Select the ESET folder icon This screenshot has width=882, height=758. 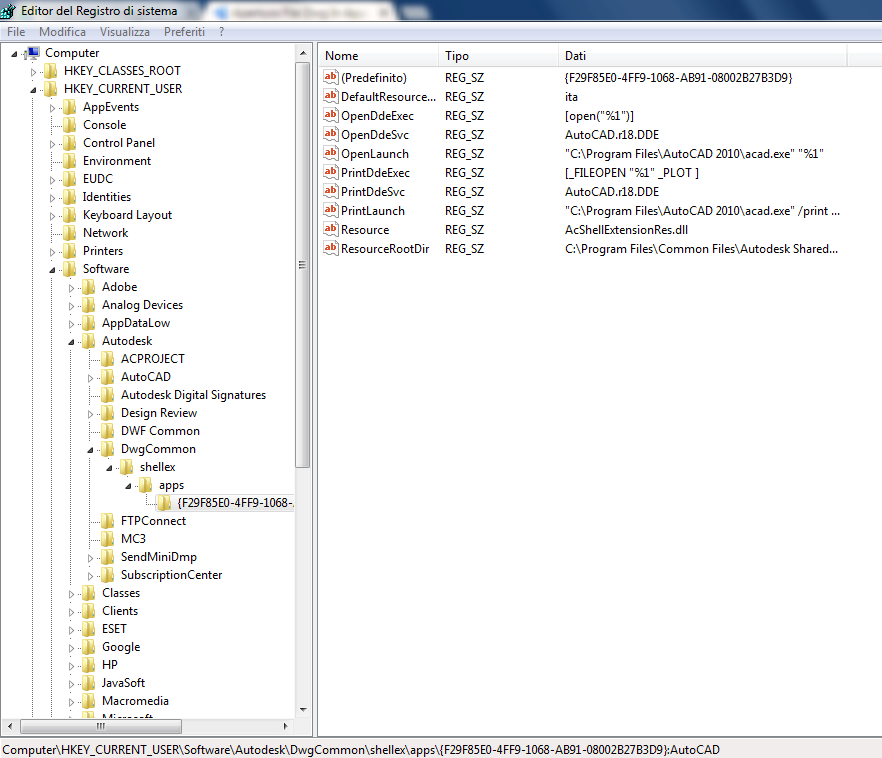coord(88,629)
